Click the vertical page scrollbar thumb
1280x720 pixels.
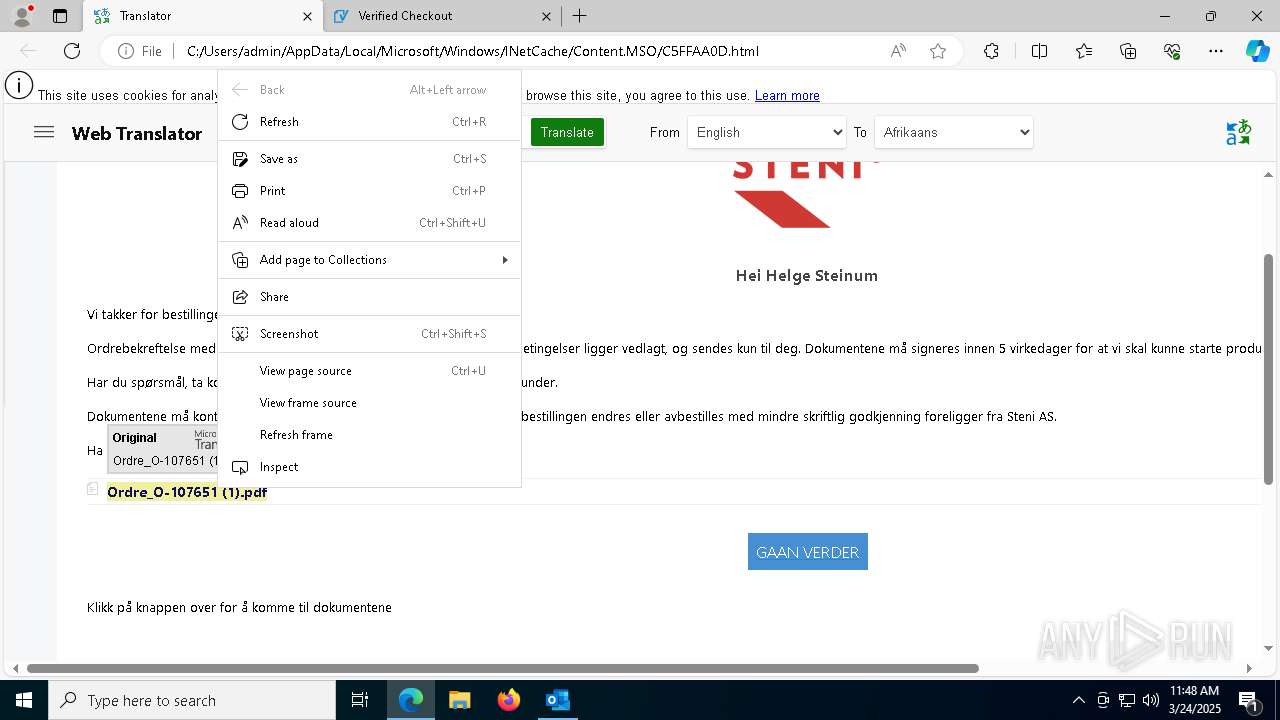[1268, 368]
